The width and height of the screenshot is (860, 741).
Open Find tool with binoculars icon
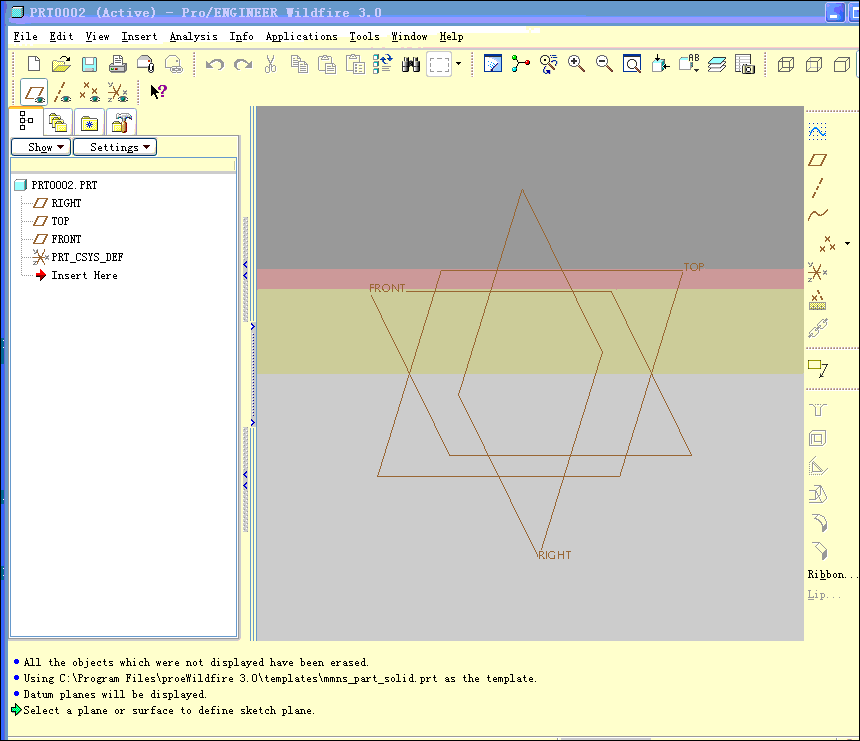point(410,64)
